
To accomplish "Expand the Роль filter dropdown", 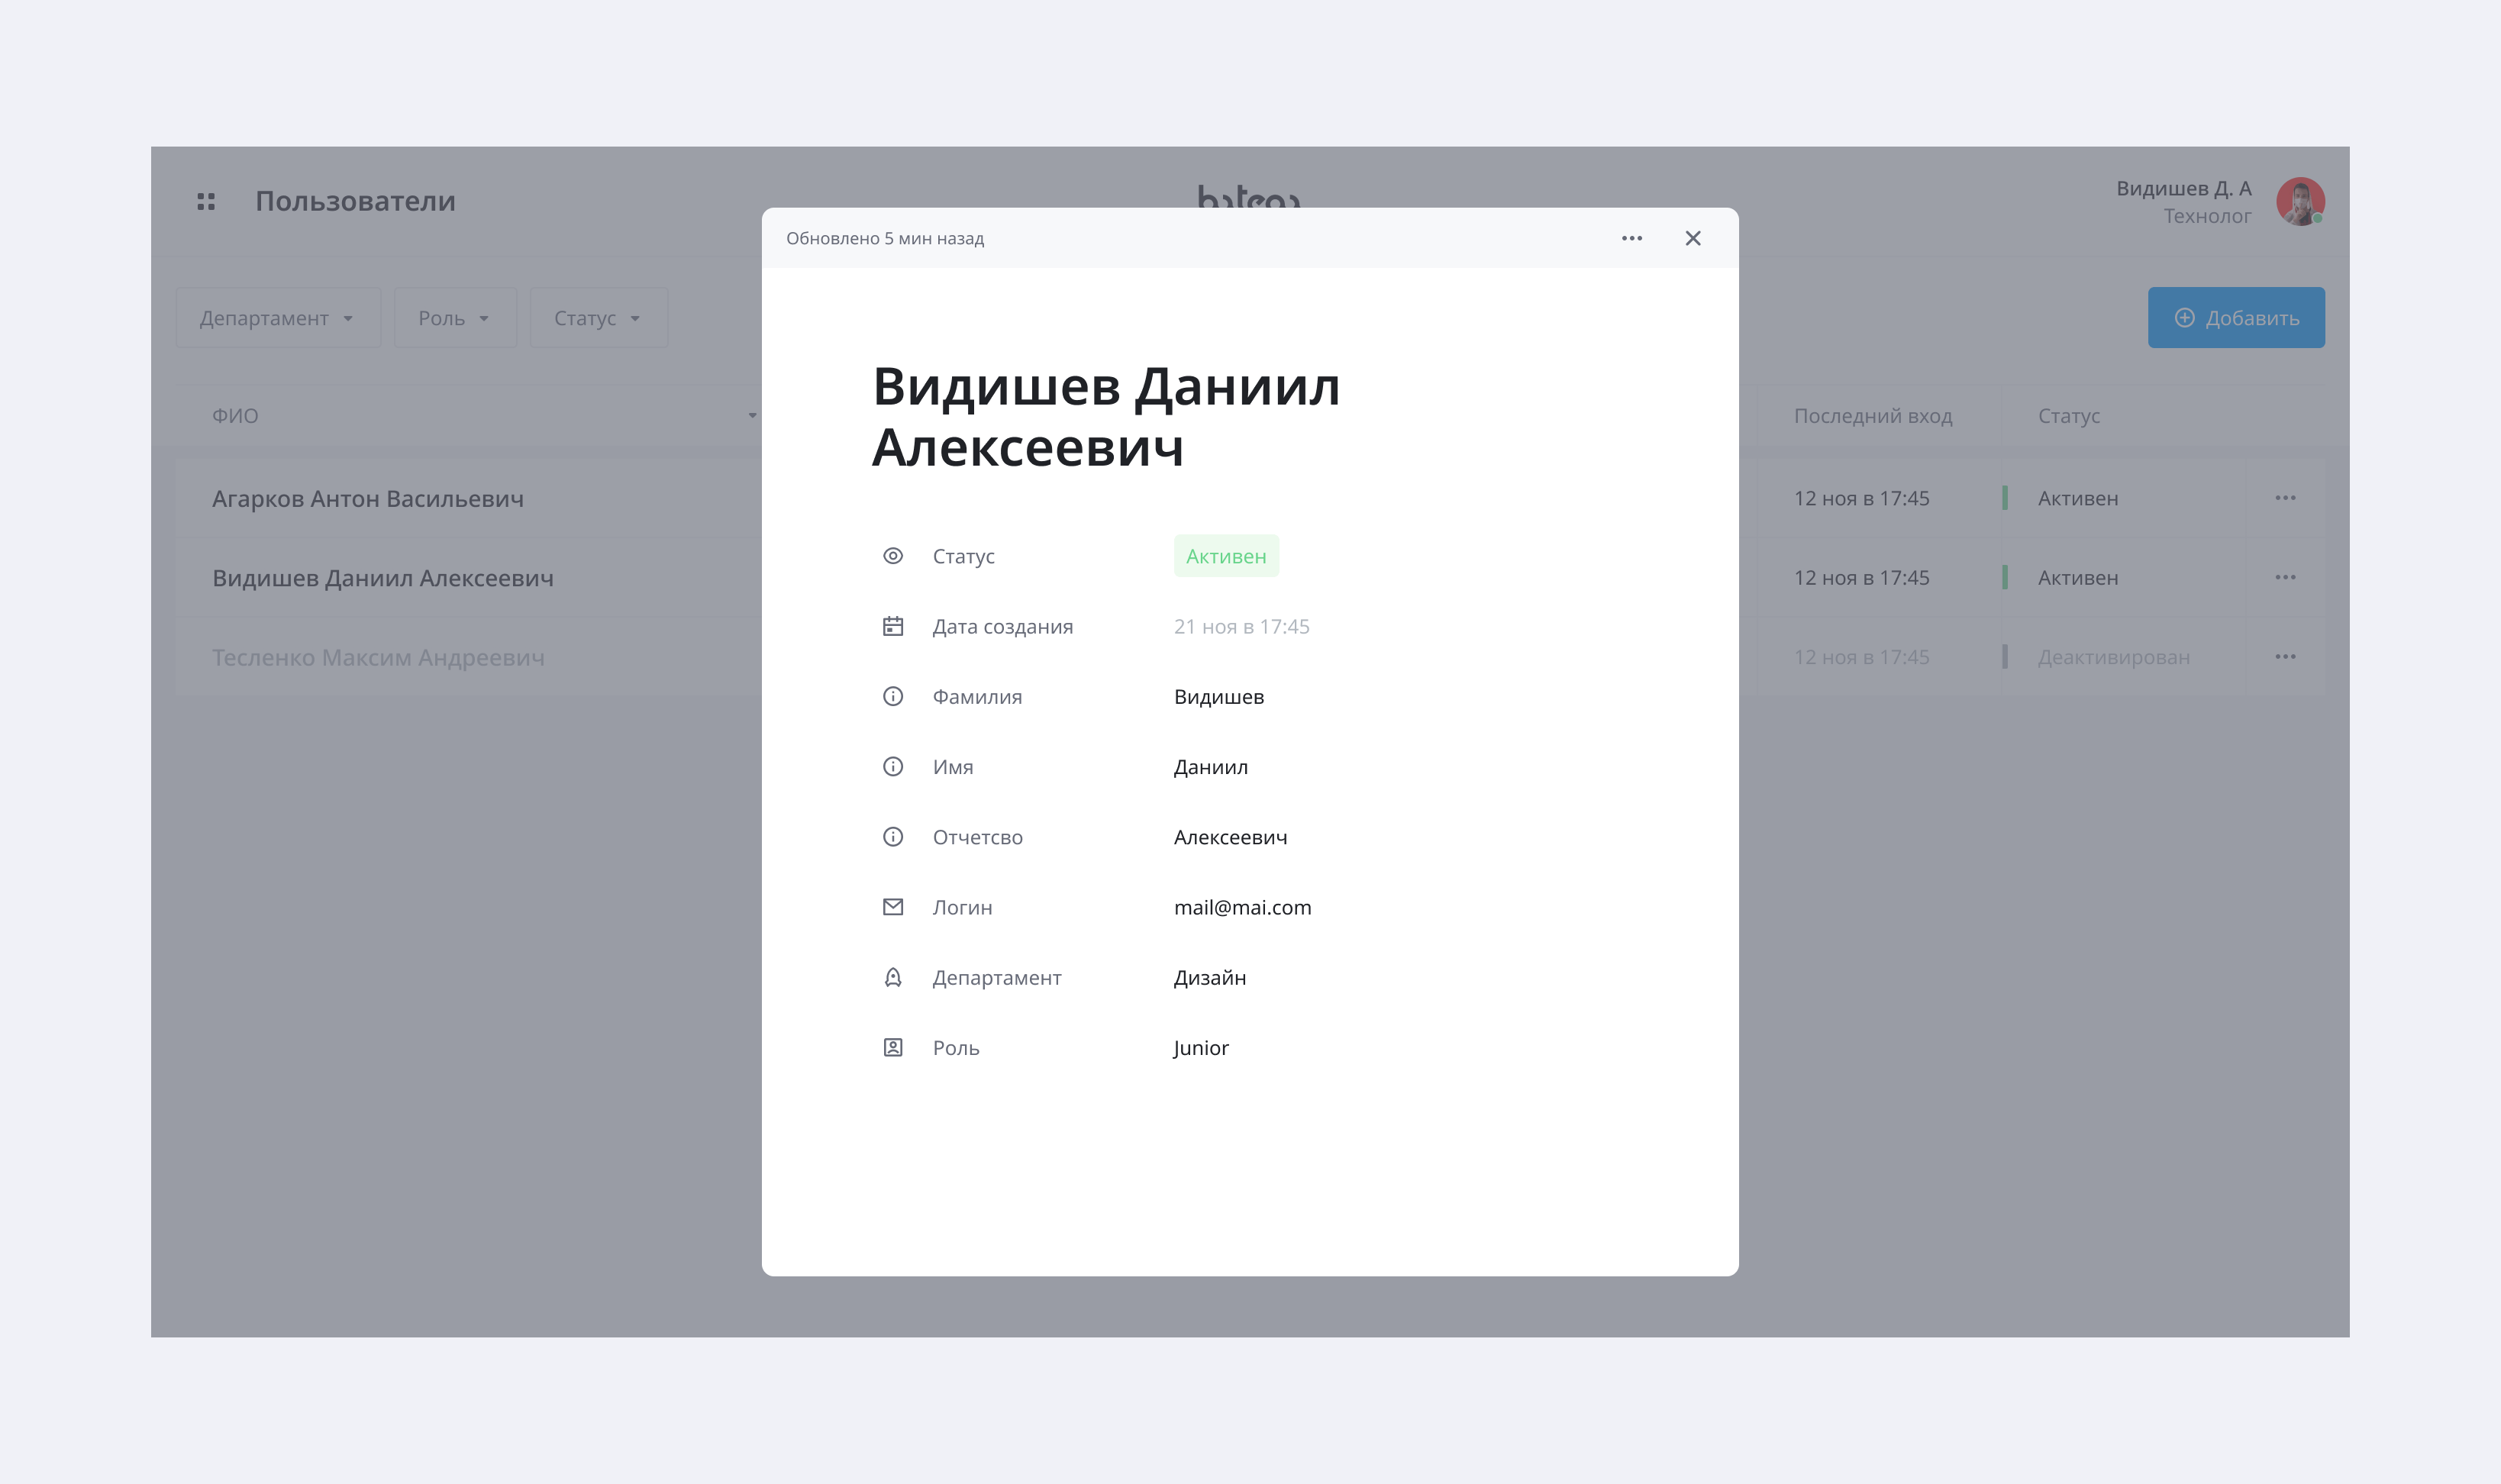I will (454, 318).
